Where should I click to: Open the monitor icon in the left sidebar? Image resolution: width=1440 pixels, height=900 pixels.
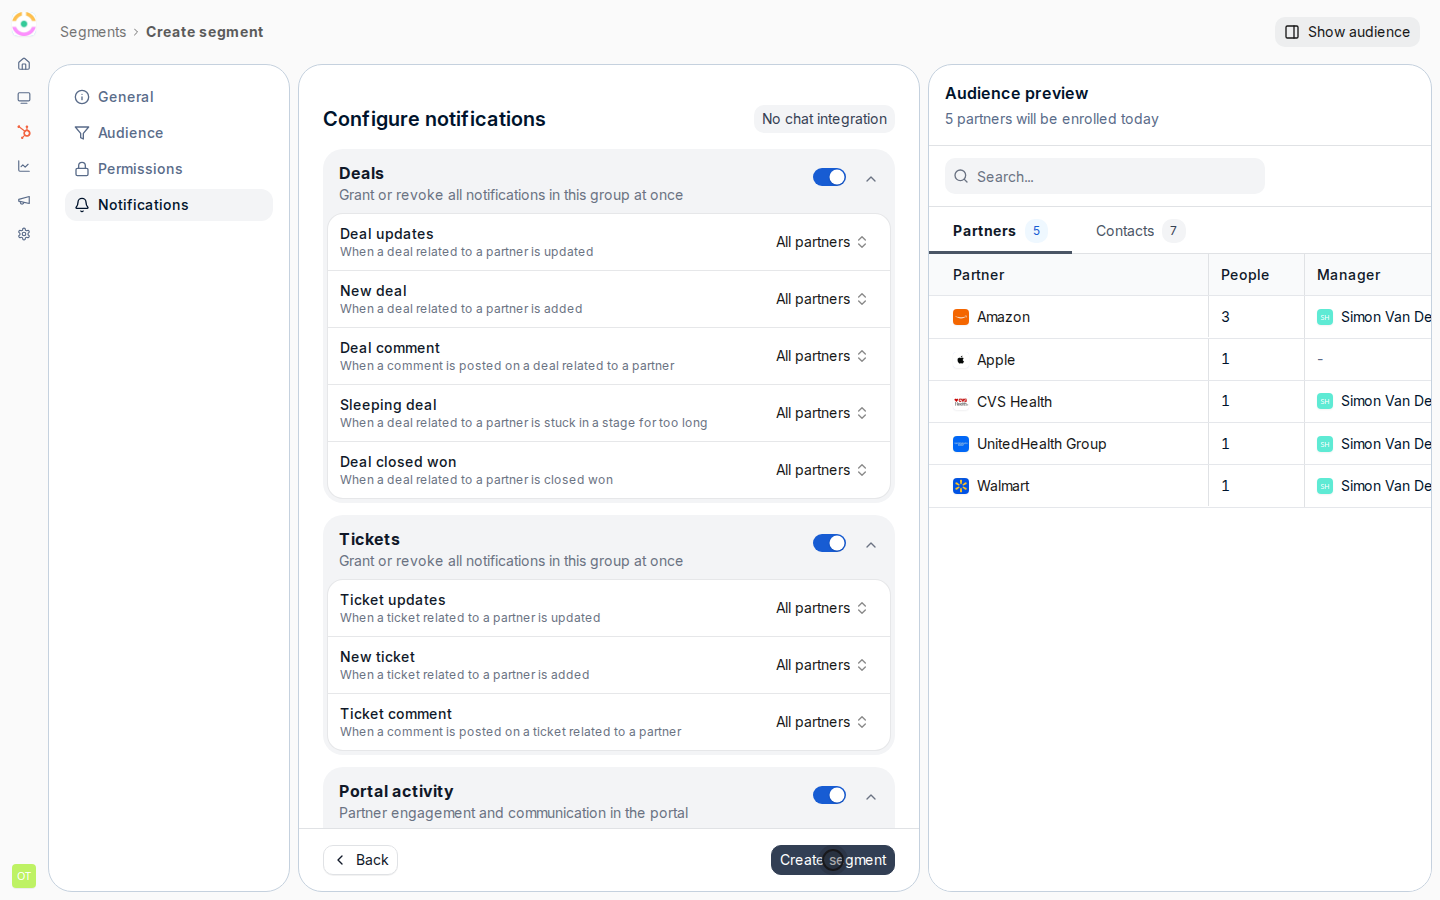click(24, 98)
